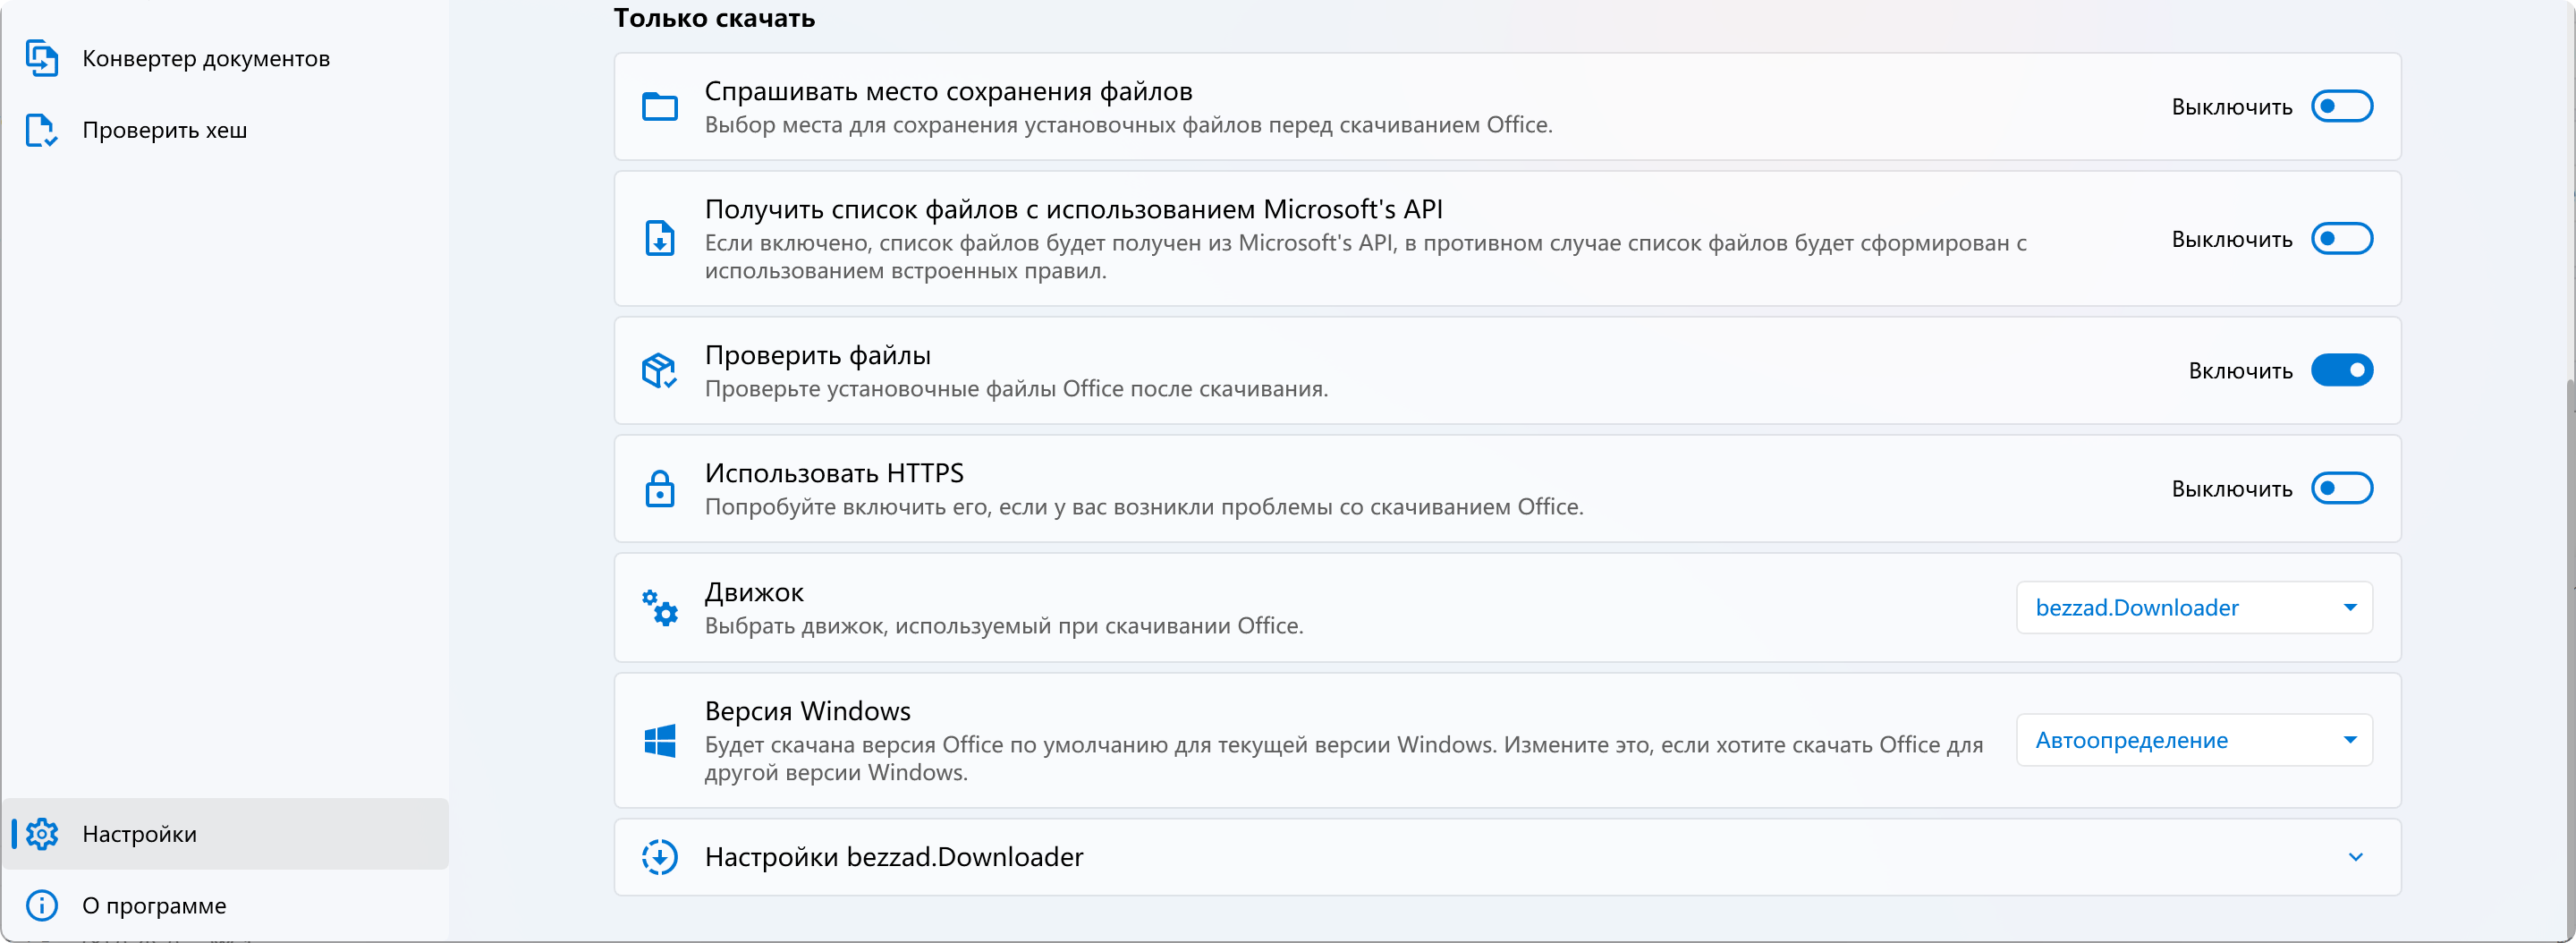Click the file download icon for Microsoft's API

tap(660, 238)
